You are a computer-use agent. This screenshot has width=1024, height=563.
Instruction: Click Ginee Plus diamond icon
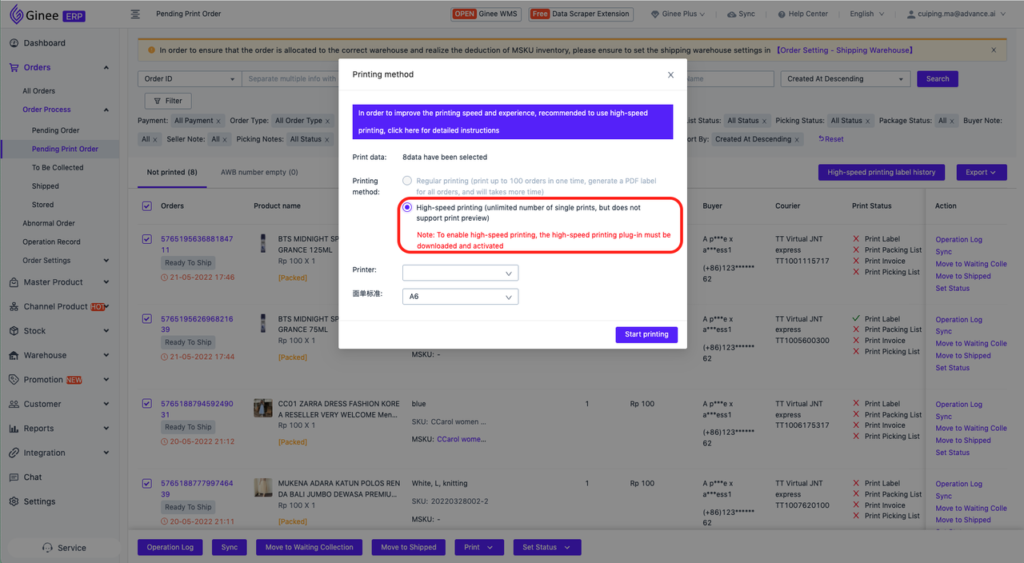(x=655, y=14)
